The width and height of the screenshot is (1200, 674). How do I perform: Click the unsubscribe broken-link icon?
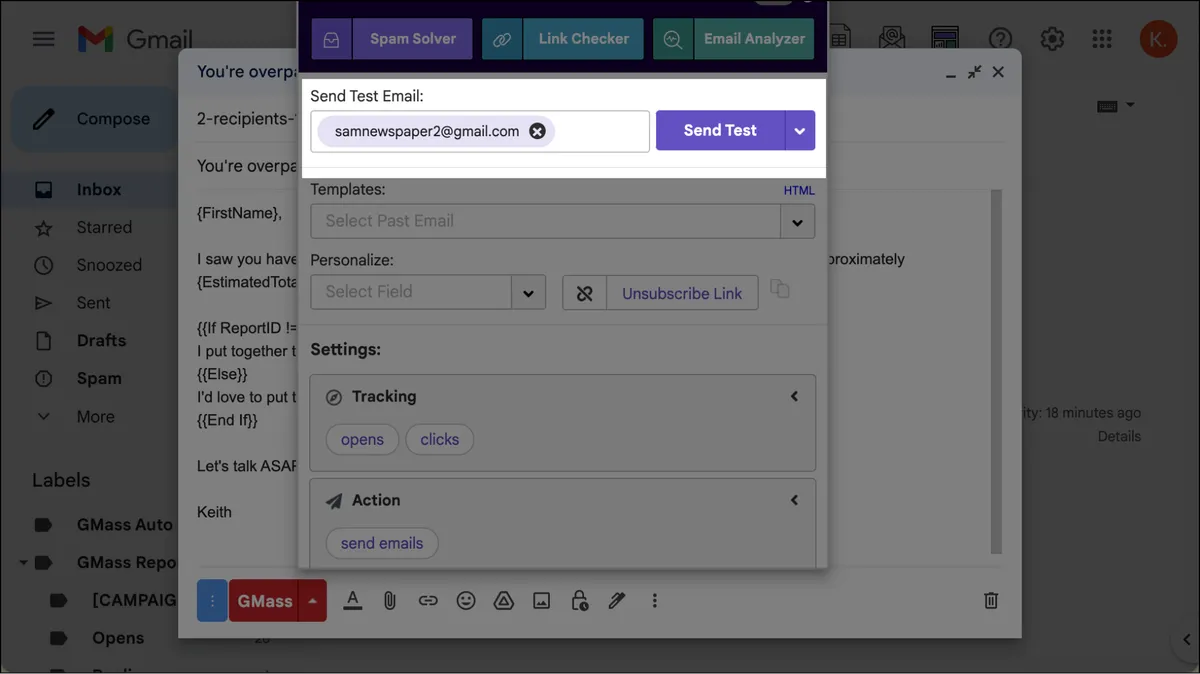pos(585,293)
